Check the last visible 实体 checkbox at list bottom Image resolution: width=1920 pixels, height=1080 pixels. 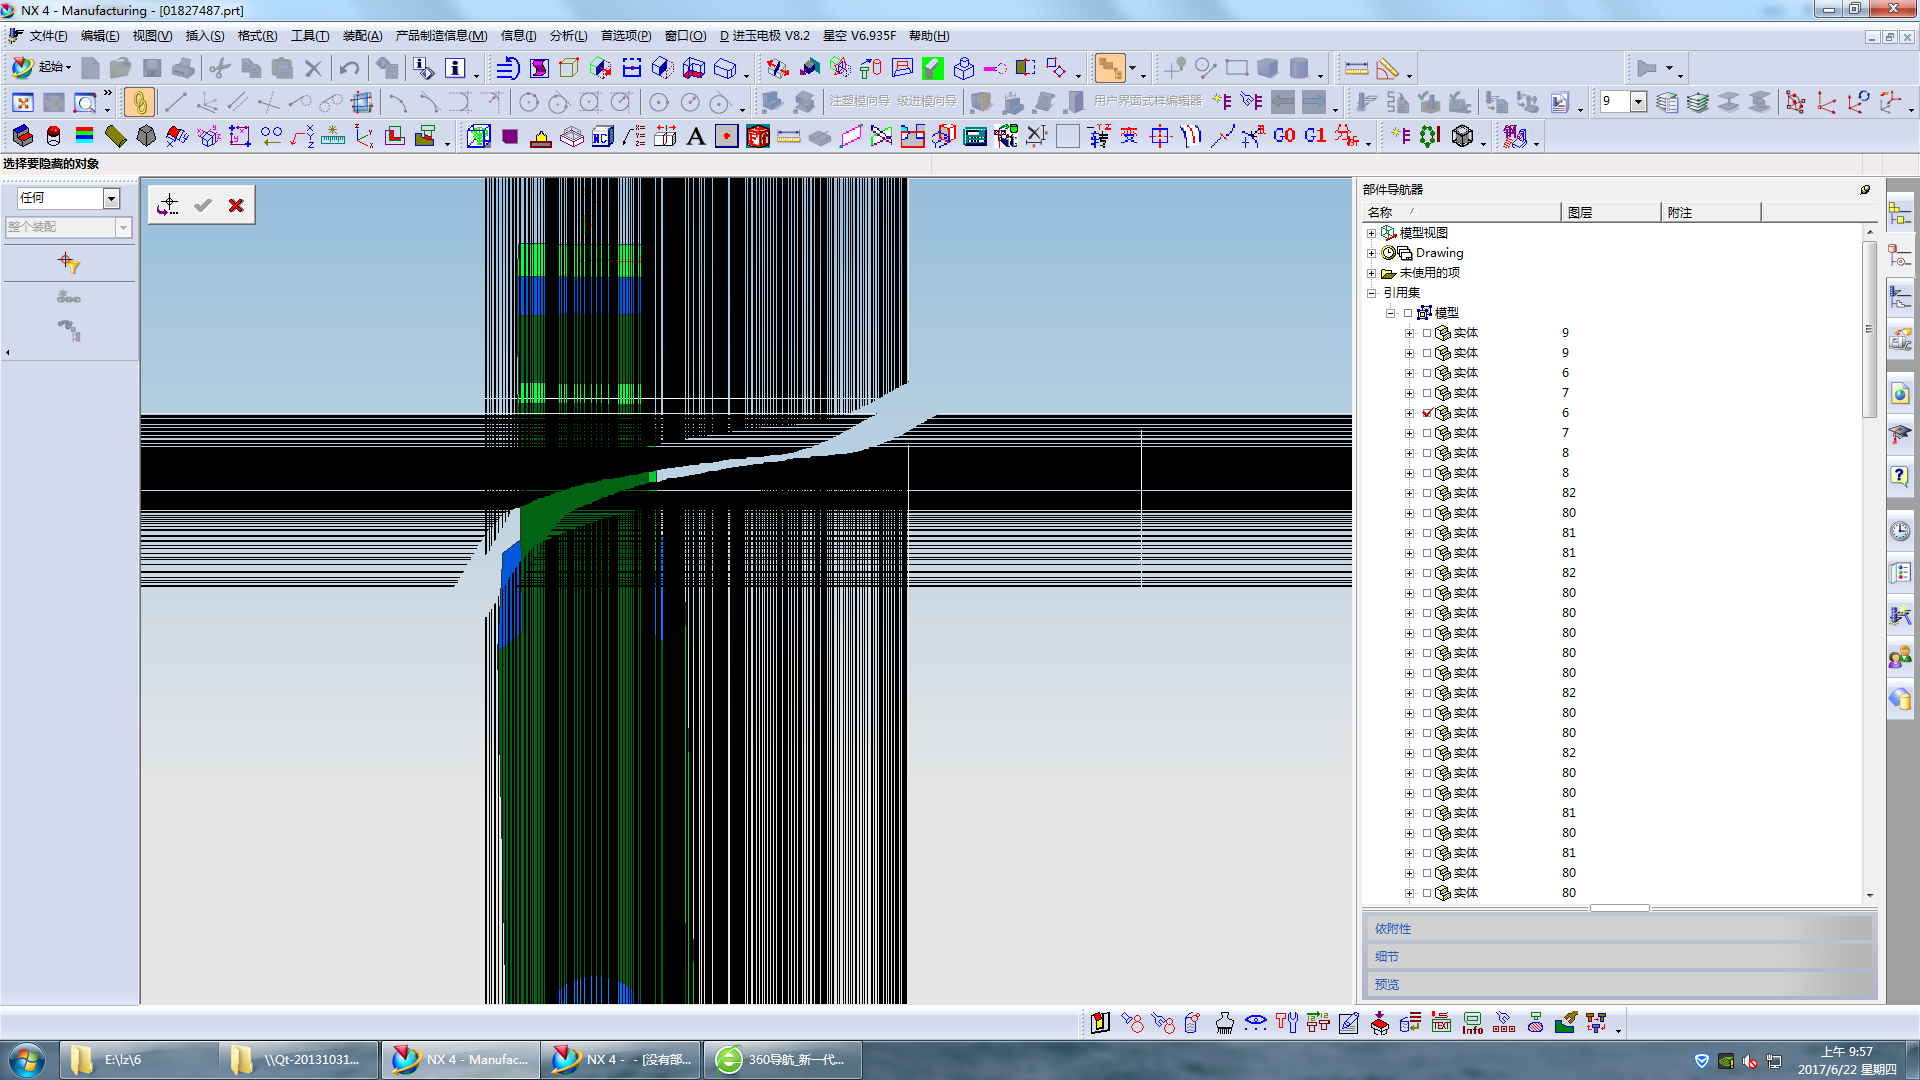(1427, 893)
